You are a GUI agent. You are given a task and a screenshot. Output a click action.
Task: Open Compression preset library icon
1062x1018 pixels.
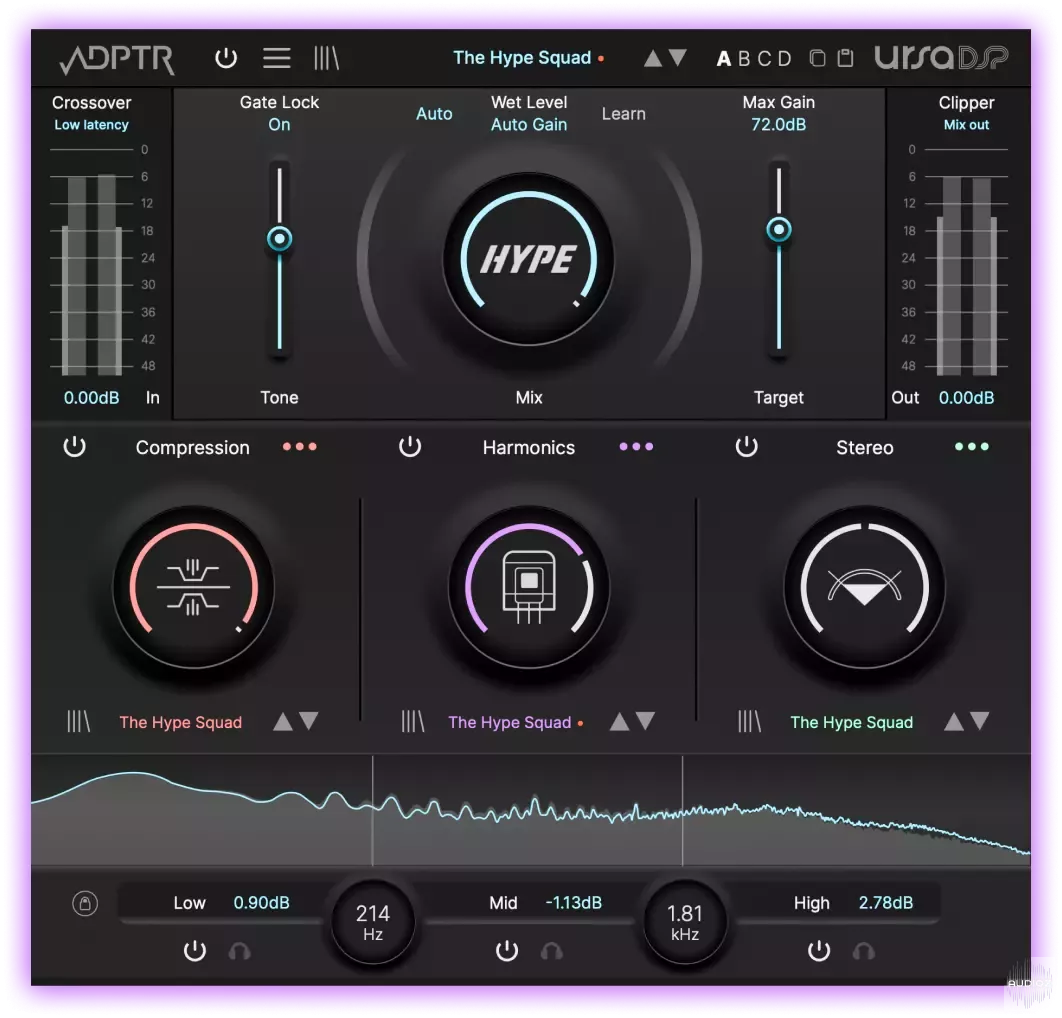pos(79,721)
